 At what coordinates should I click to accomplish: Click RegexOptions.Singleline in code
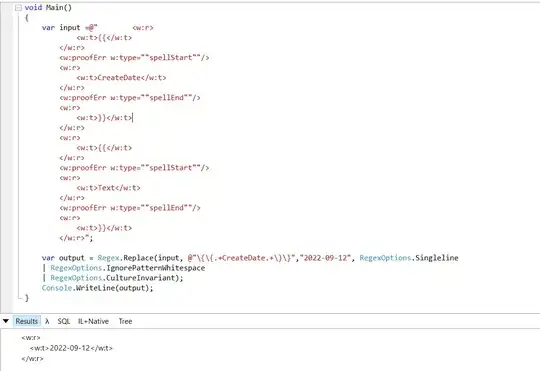409,258
